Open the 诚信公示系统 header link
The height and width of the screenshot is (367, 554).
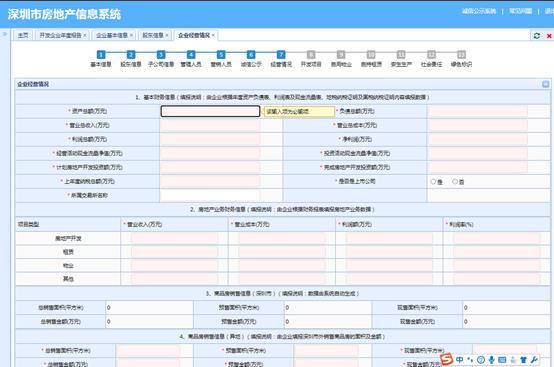click(479, 11)
